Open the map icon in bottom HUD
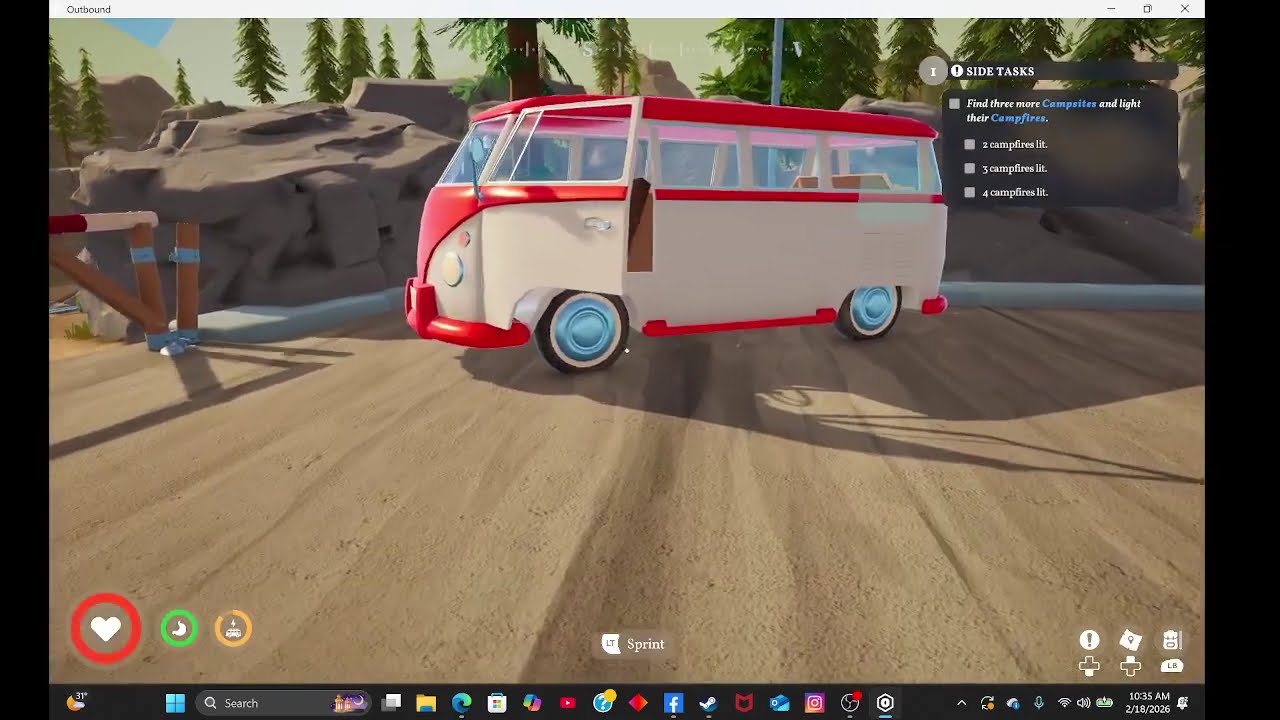Screen dimensions: 1280x720 click(1130, 640)
